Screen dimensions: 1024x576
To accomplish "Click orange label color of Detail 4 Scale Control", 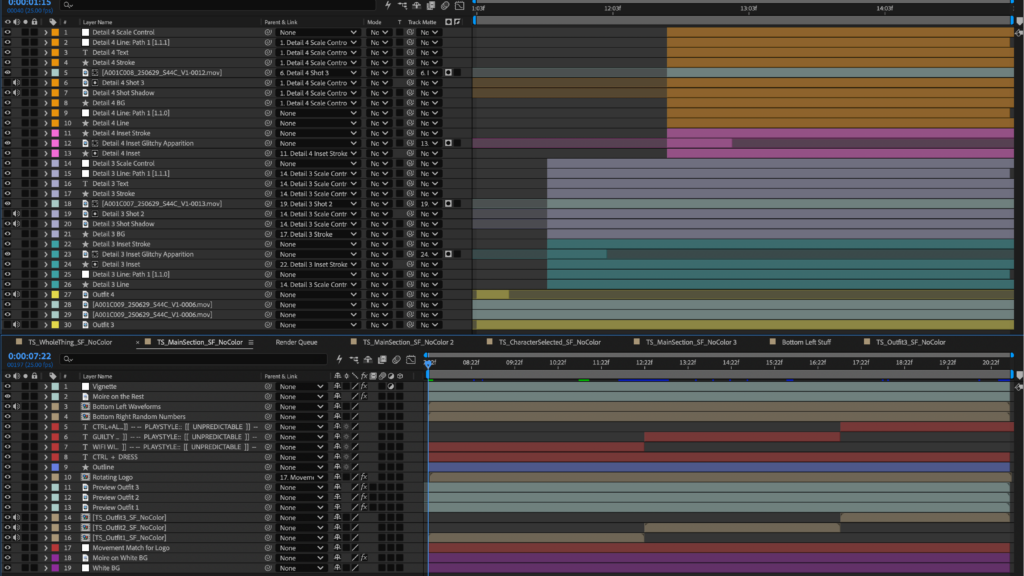I will [x=56, y=32].
